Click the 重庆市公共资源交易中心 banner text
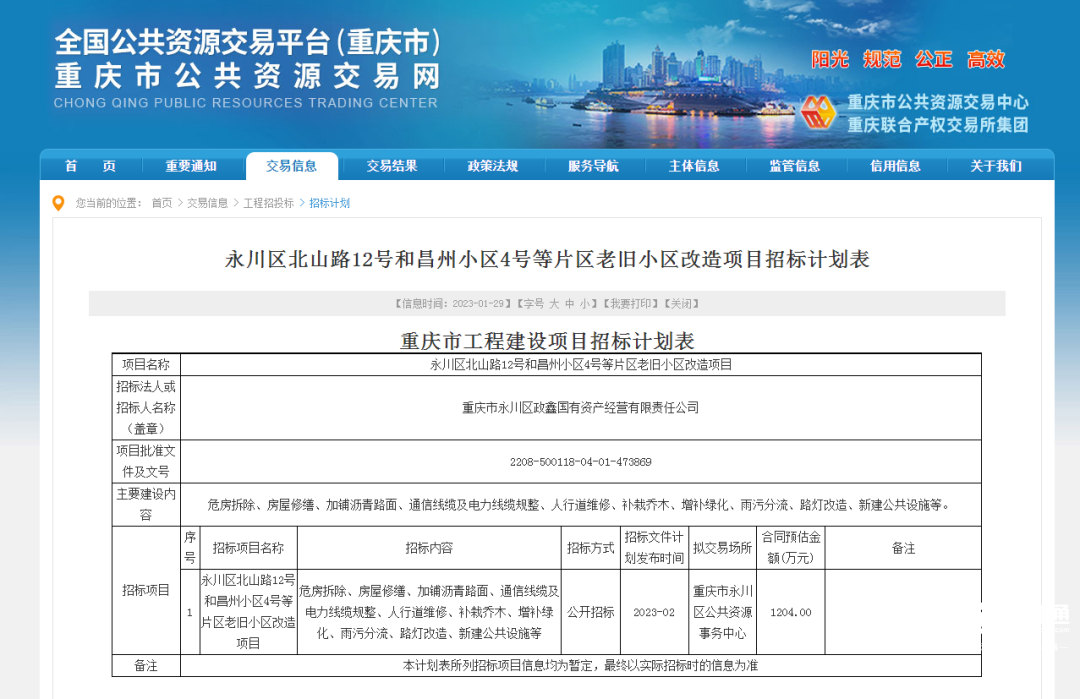The width and height of the screenshot is (1080, 699). pyautogui.click(x=937, y=103)
